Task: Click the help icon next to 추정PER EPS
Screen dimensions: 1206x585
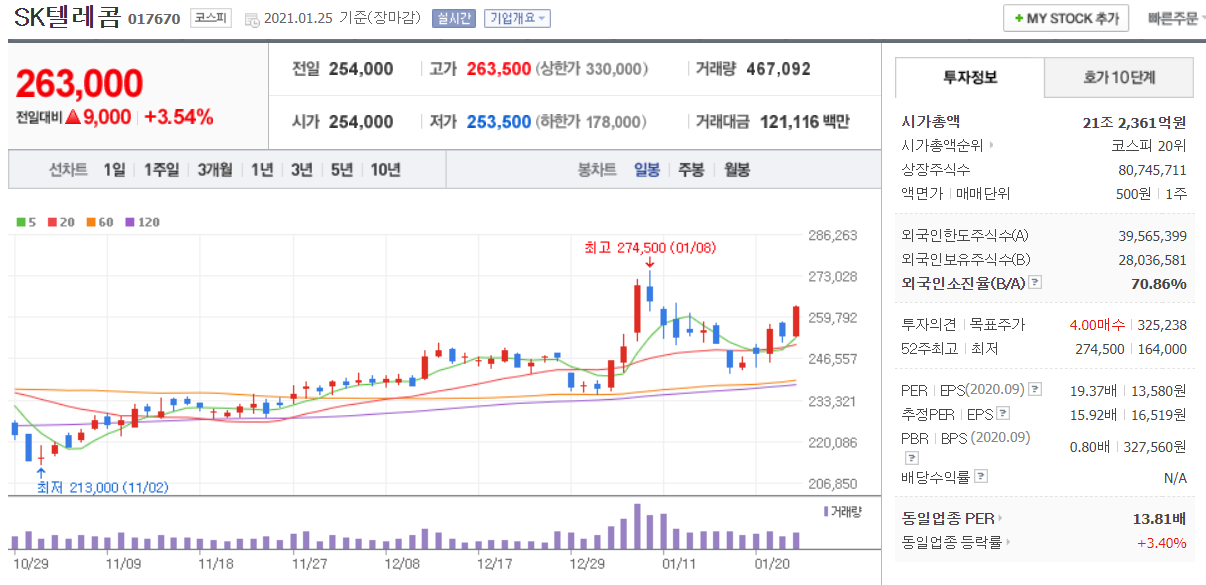Action: click(x=1003, y=413)
